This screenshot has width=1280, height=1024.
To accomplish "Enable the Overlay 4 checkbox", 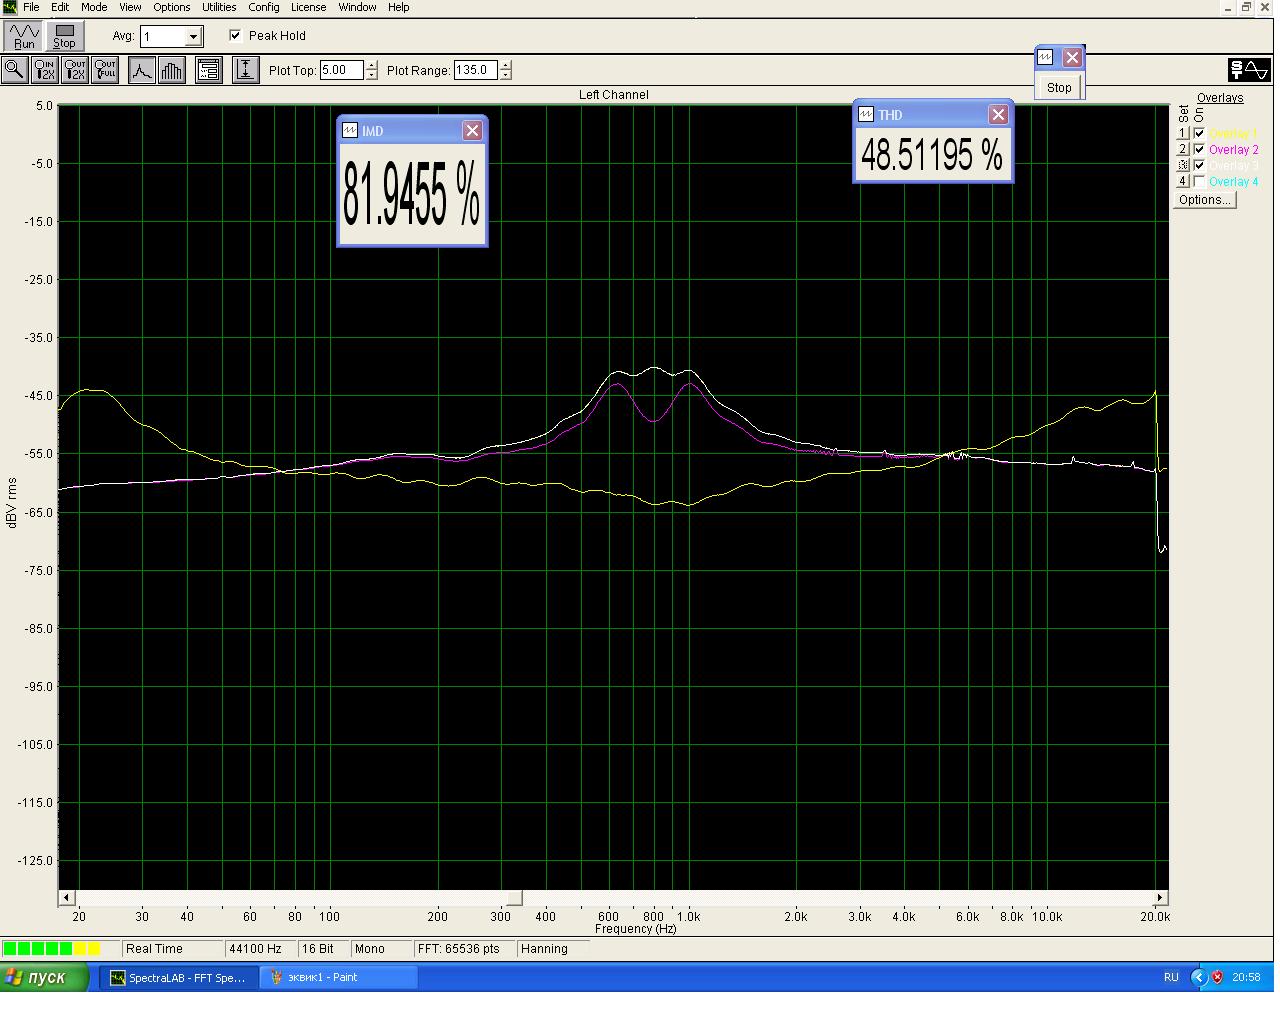I will point(1199,182).
